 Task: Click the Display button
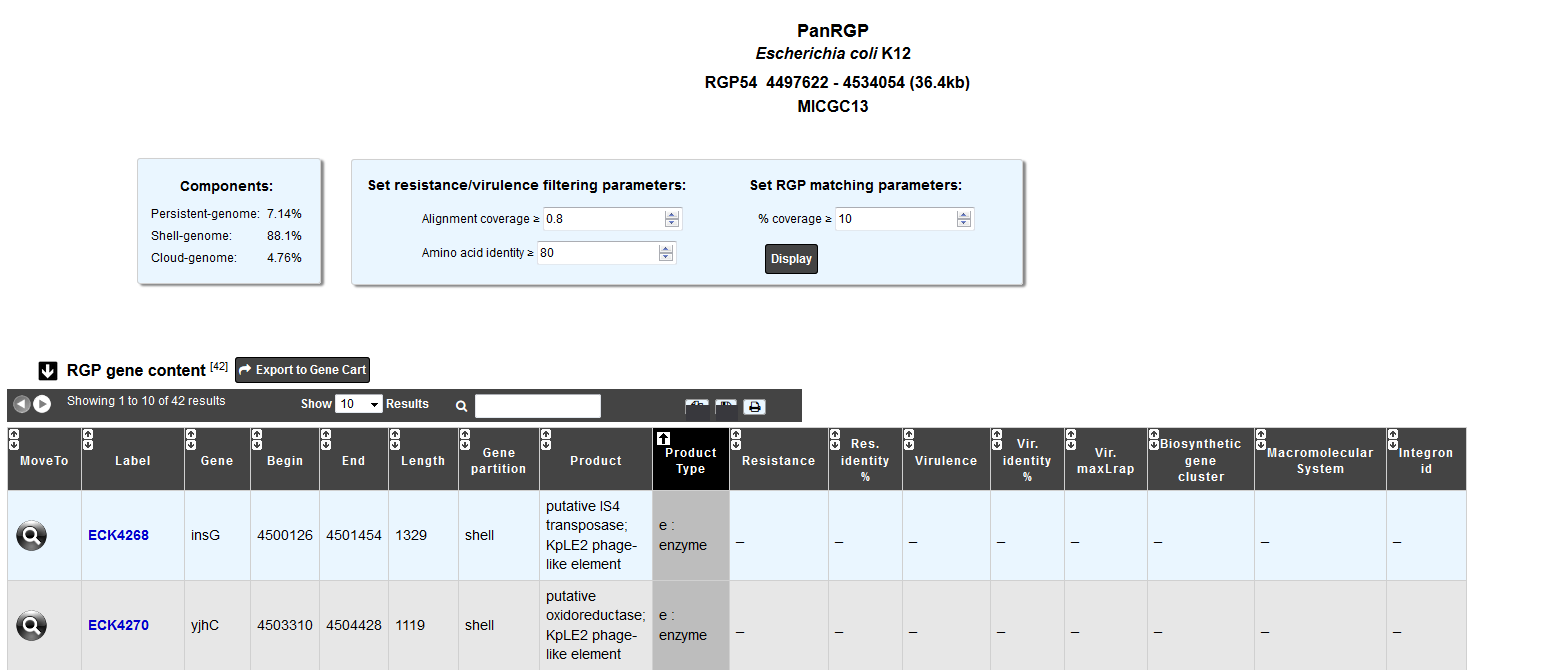click(791, 259)
